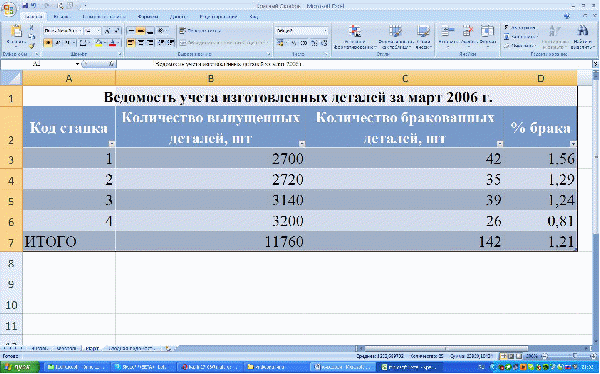600x374 pixels.
Task: Click the Format Painter brush icon
Action: tap(32, 46)
